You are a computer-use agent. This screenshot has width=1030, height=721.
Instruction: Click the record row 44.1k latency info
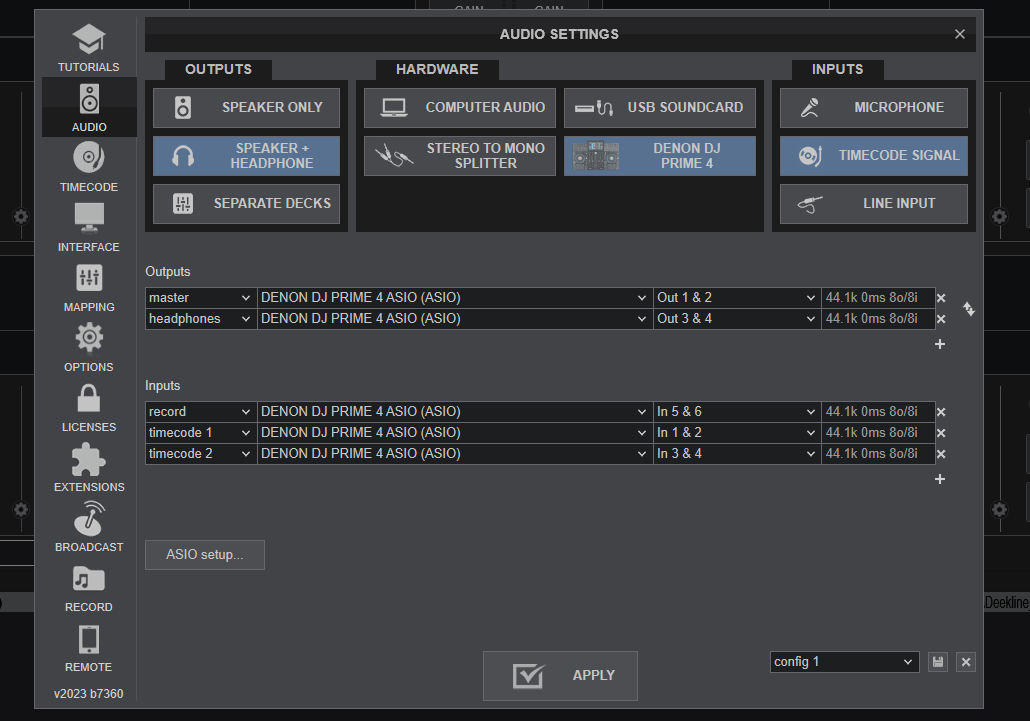[x=878, y=412]
